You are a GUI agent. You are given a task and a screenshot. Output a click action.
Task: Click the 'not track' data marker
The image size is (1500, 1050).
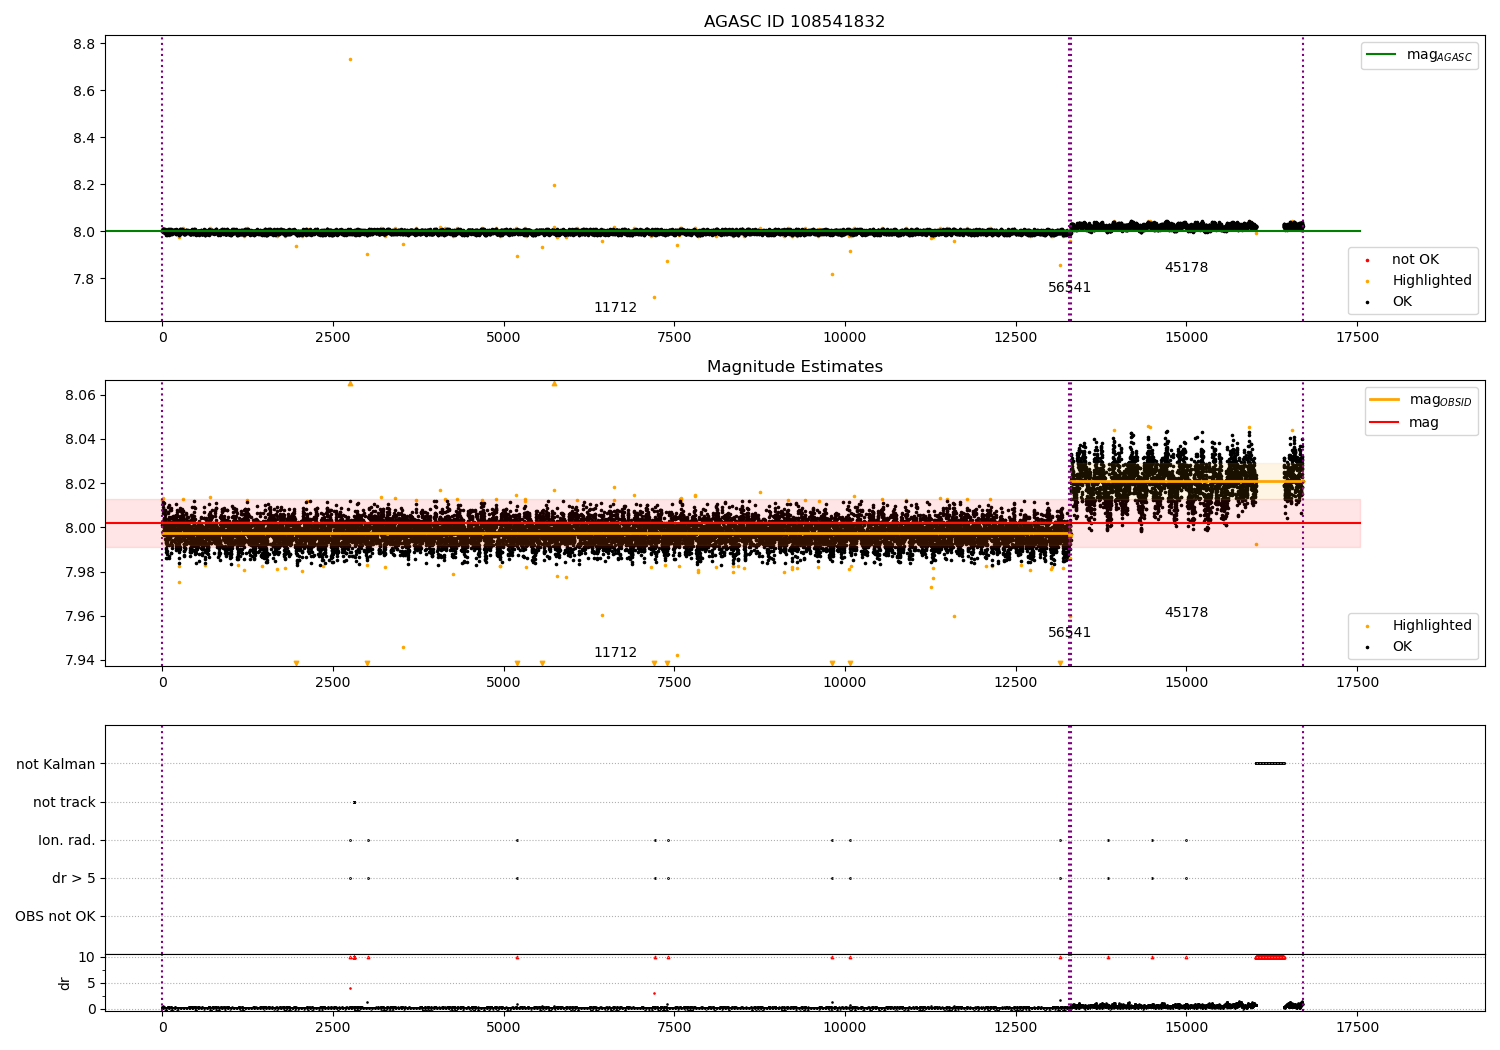coord(354,802)
